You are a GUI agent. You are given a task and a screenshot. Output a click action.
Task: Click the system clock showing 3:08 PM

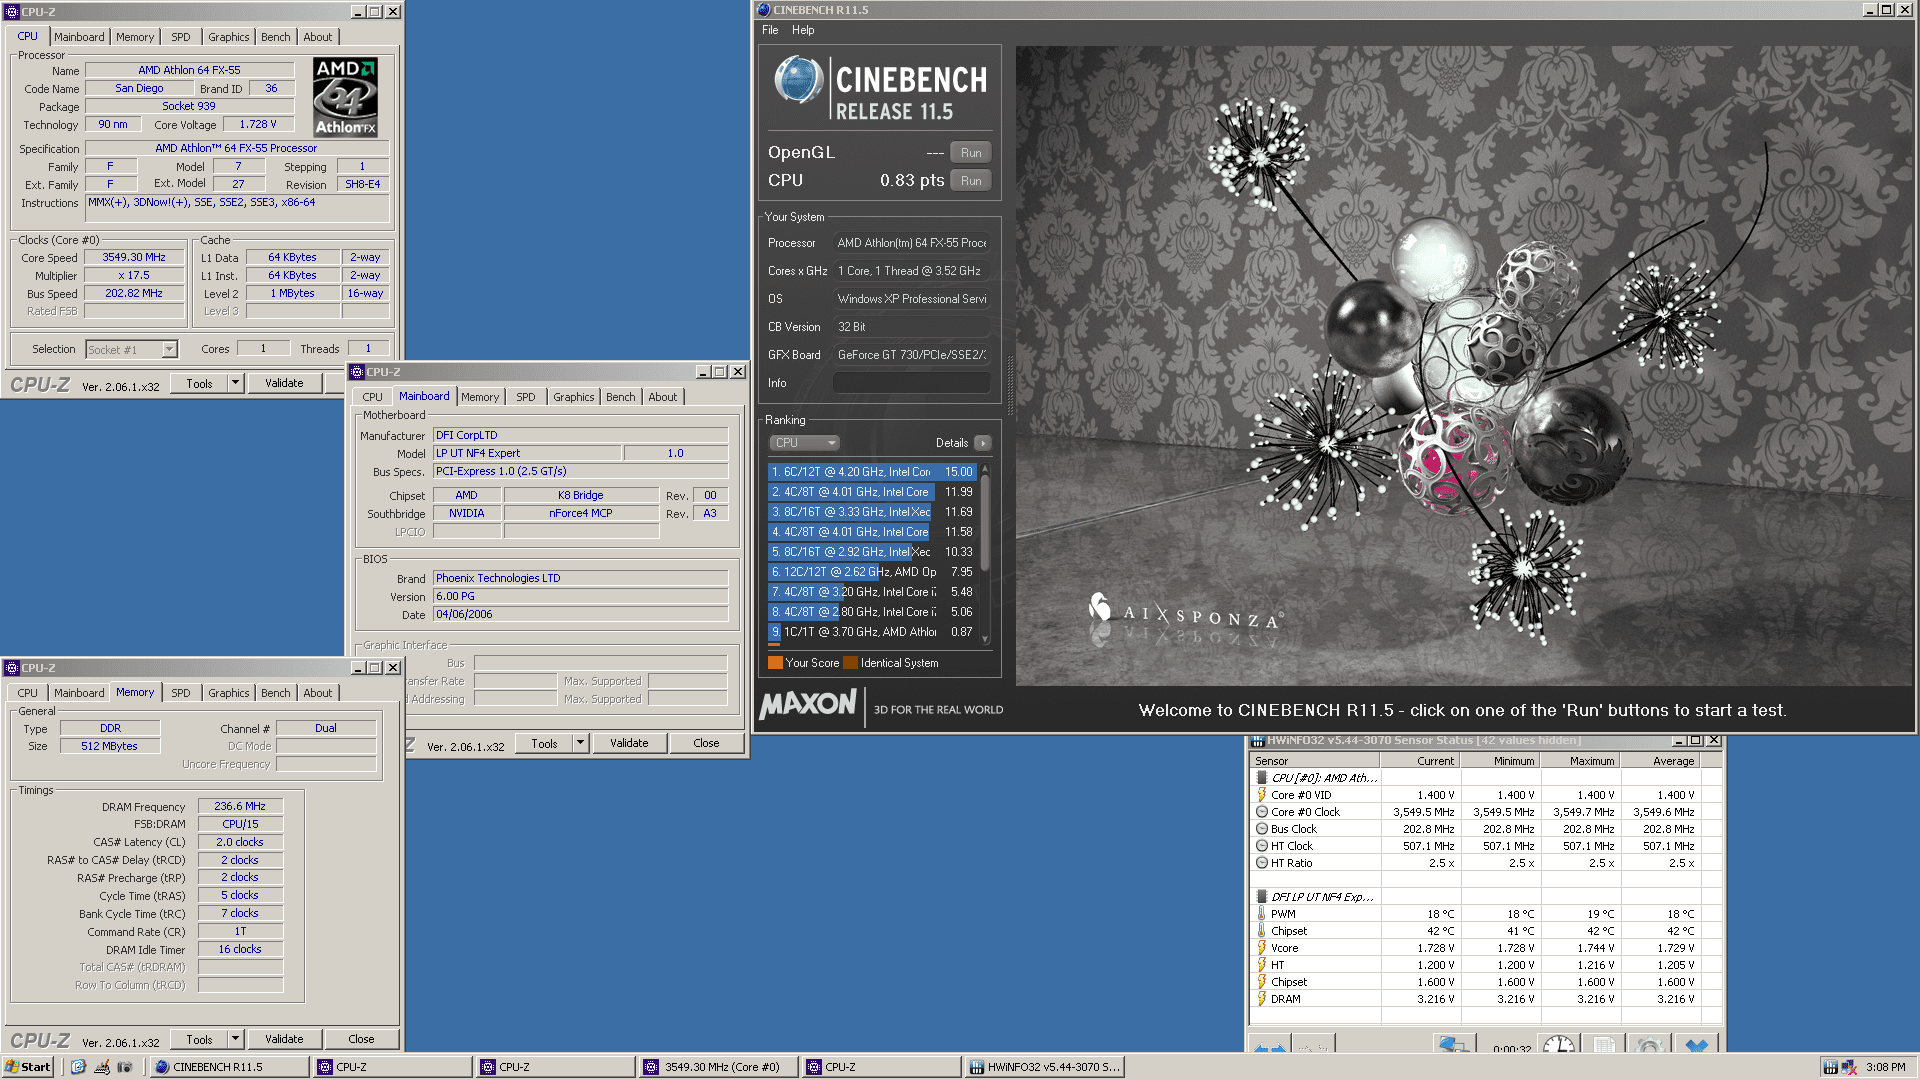click(1885, 1067)
